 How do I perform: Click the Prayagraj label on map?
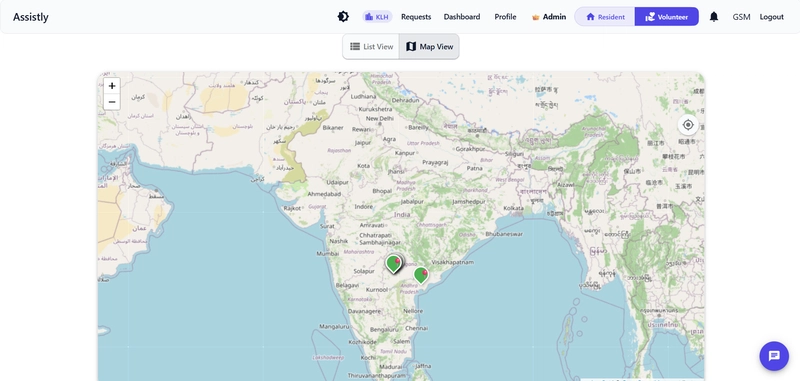click(x=435, y=162)
